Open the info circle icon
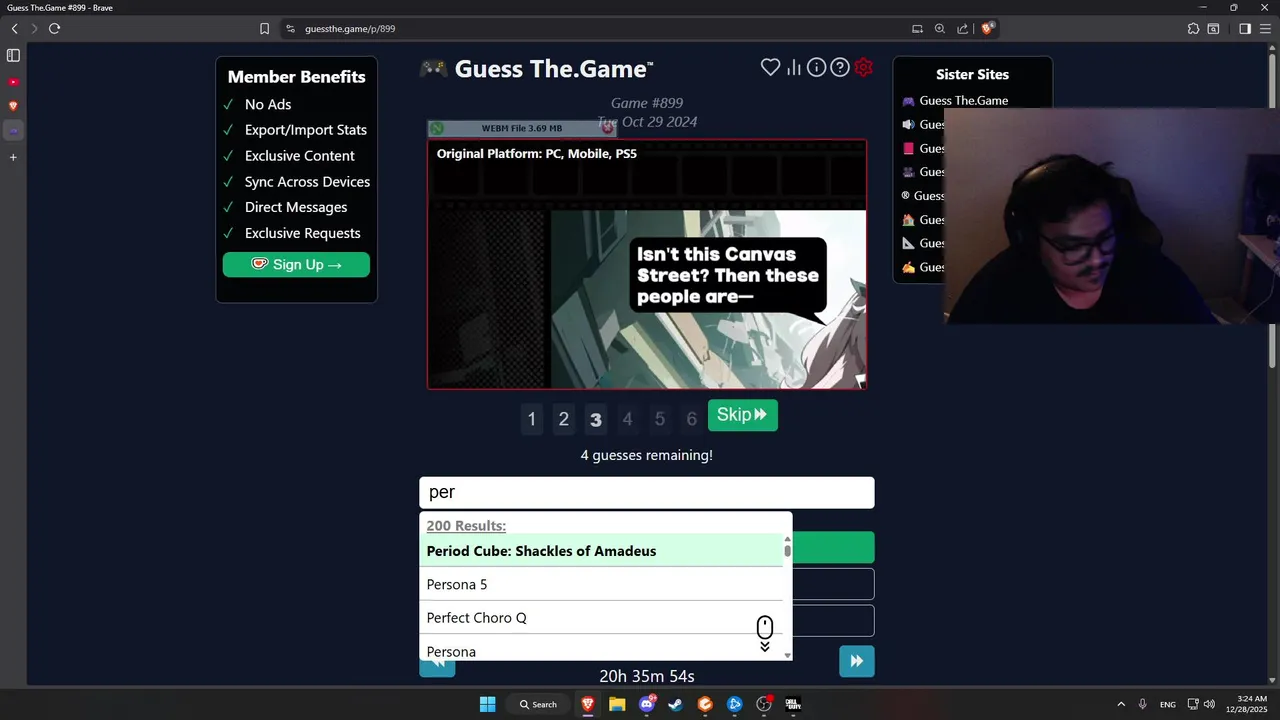This screenshot has width=1280, height=720. [817, 67]
